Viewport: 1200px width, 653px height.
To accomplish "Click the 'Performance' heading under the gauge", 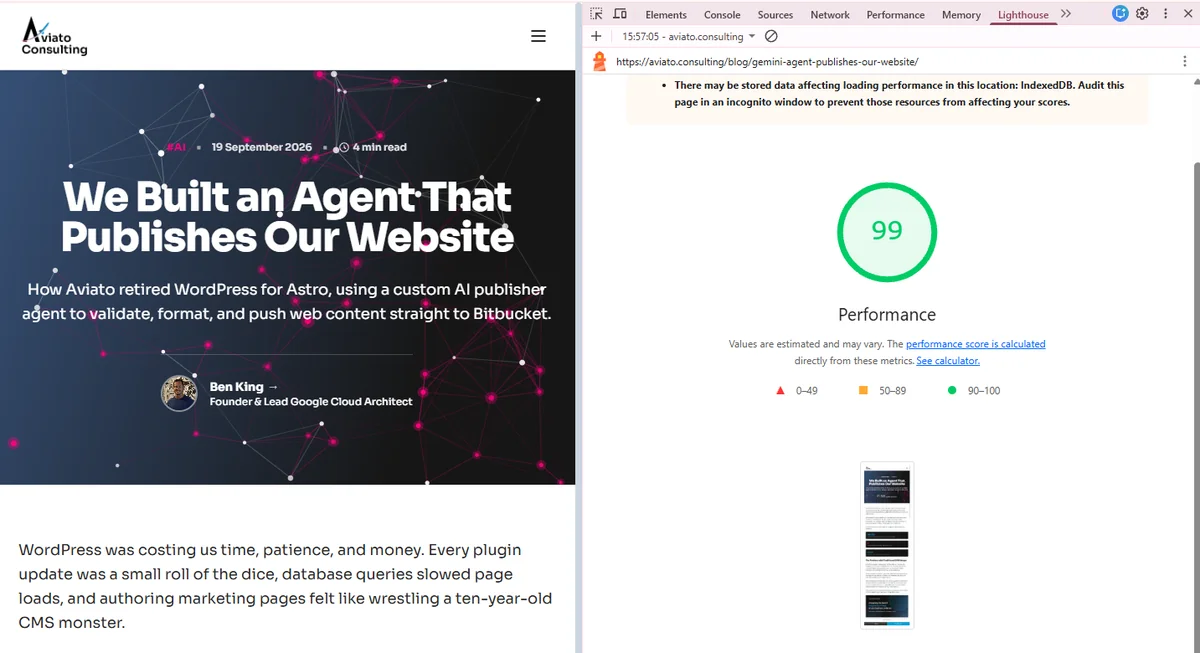I will click(x=887, y=315).
